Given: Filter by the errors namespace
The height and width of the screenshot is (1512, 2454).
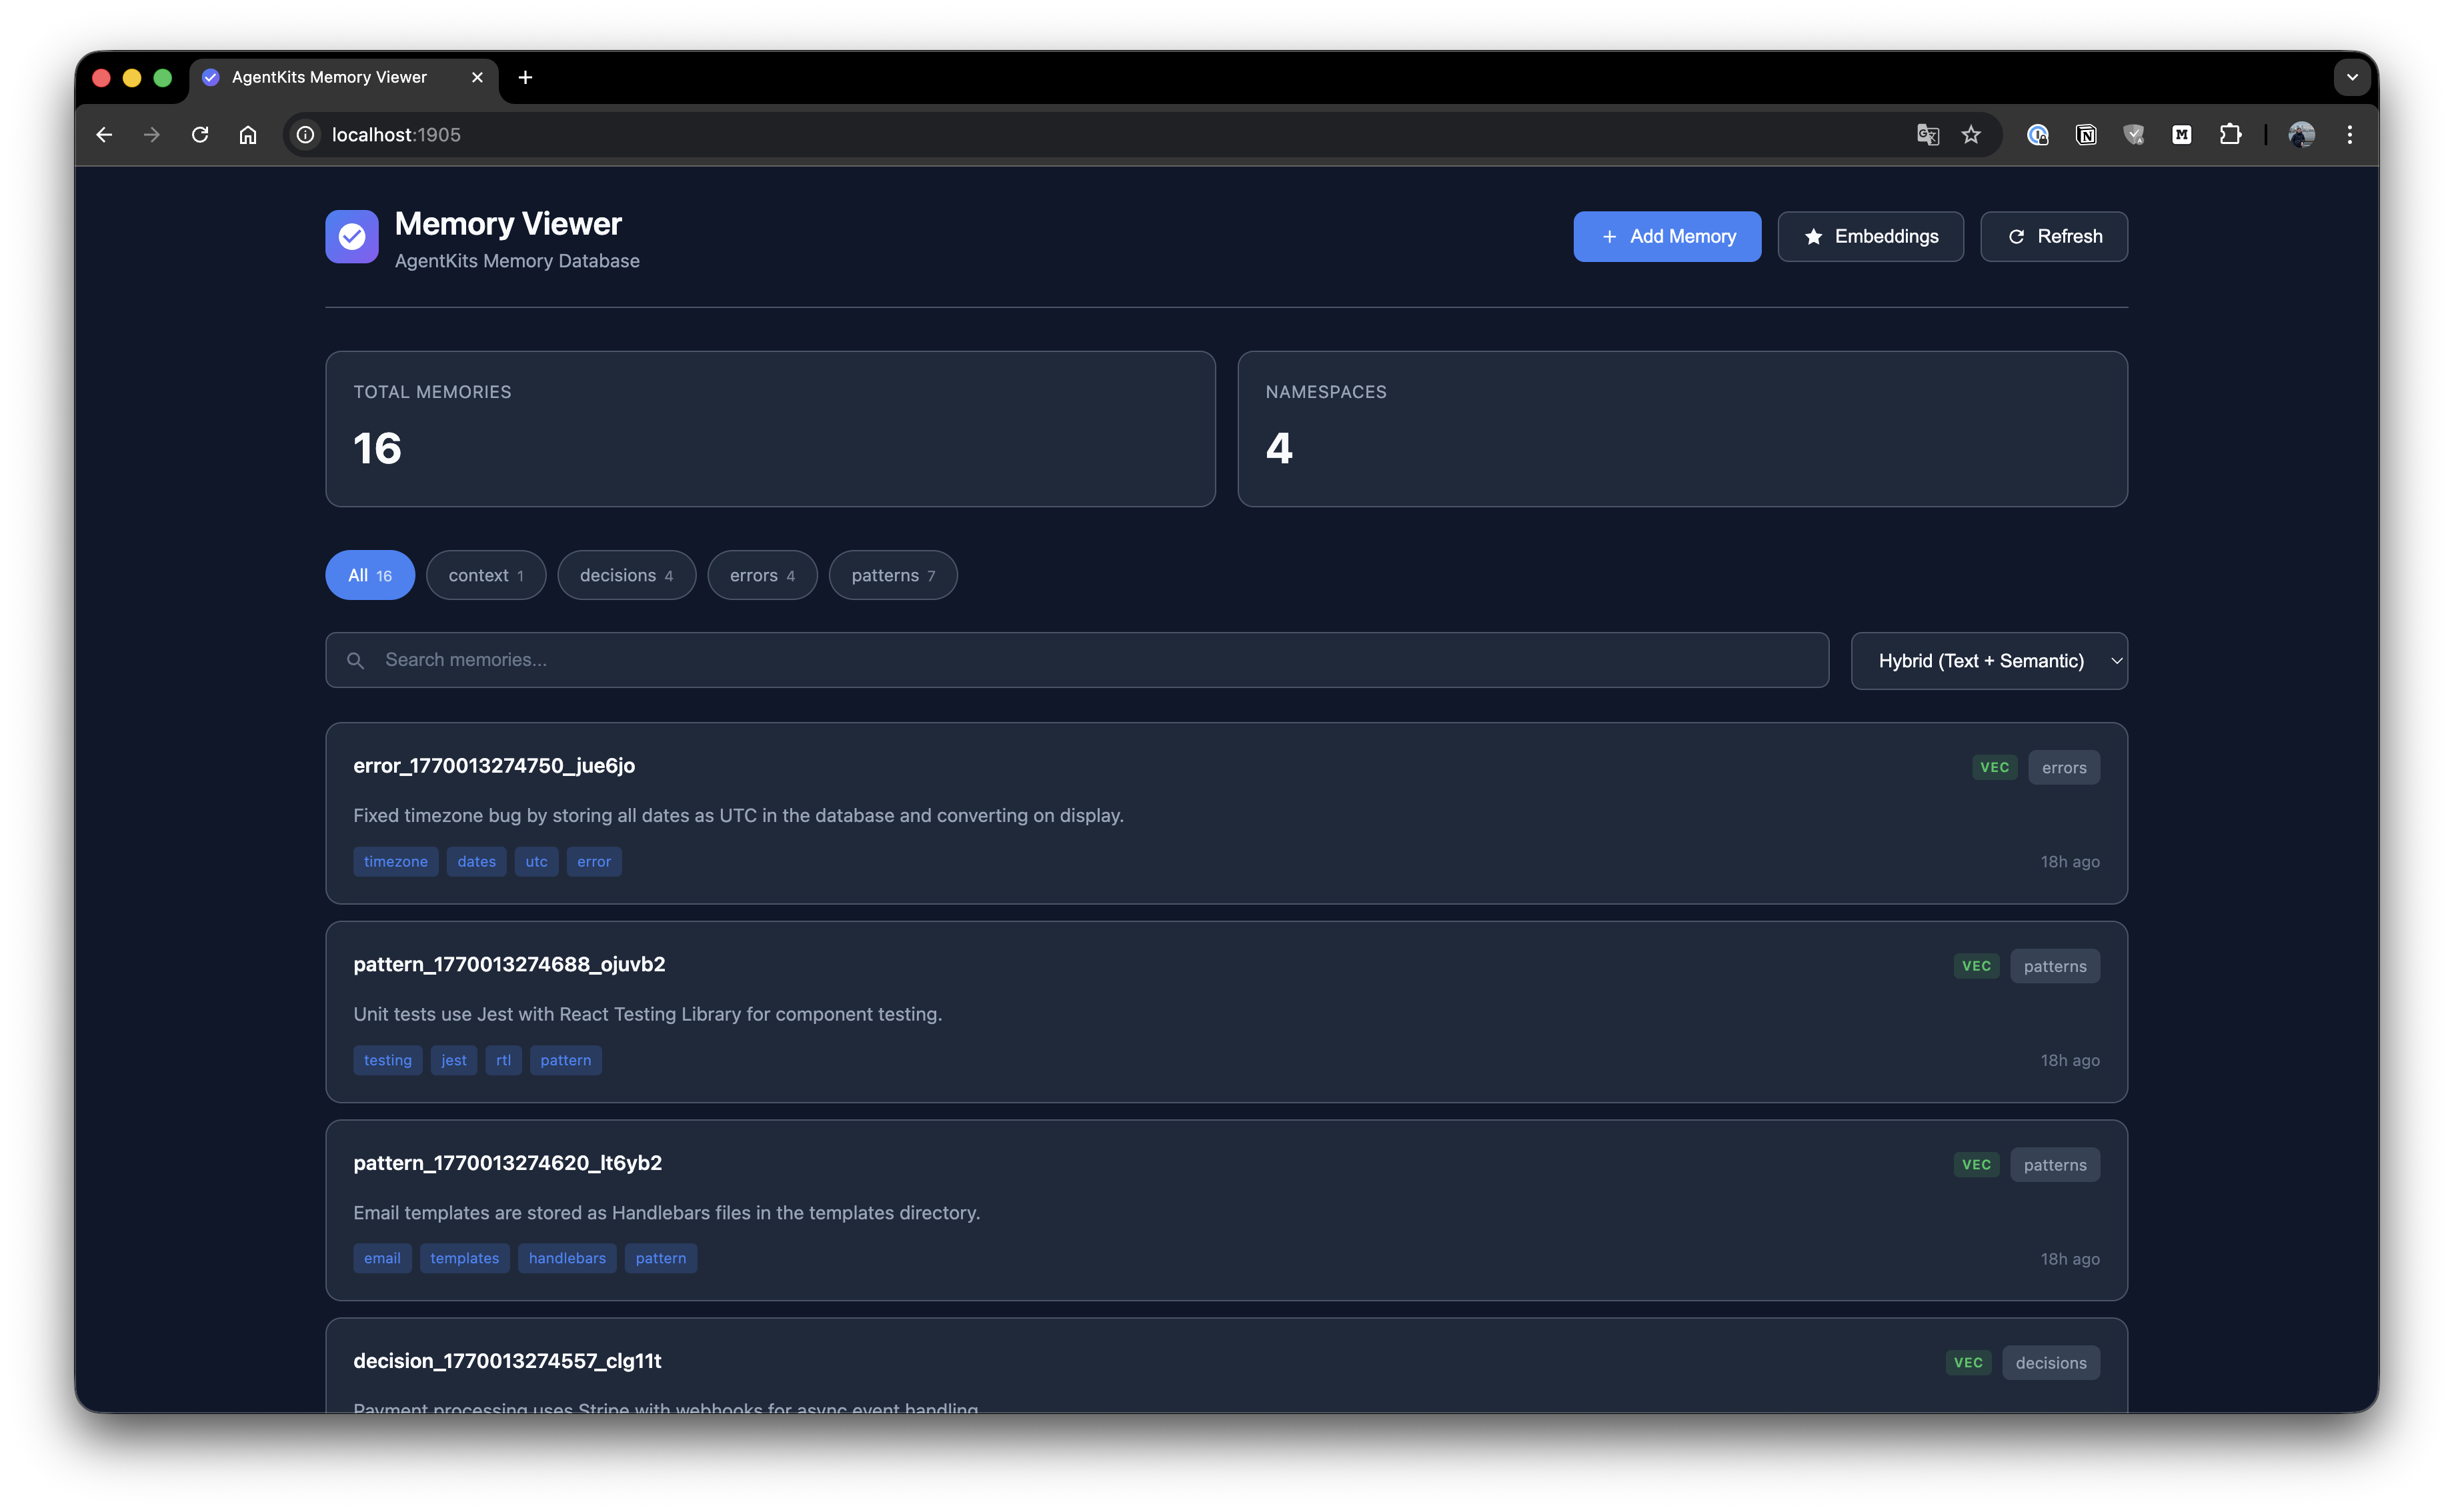Looking at the screenshot, I should pos(762,575).
